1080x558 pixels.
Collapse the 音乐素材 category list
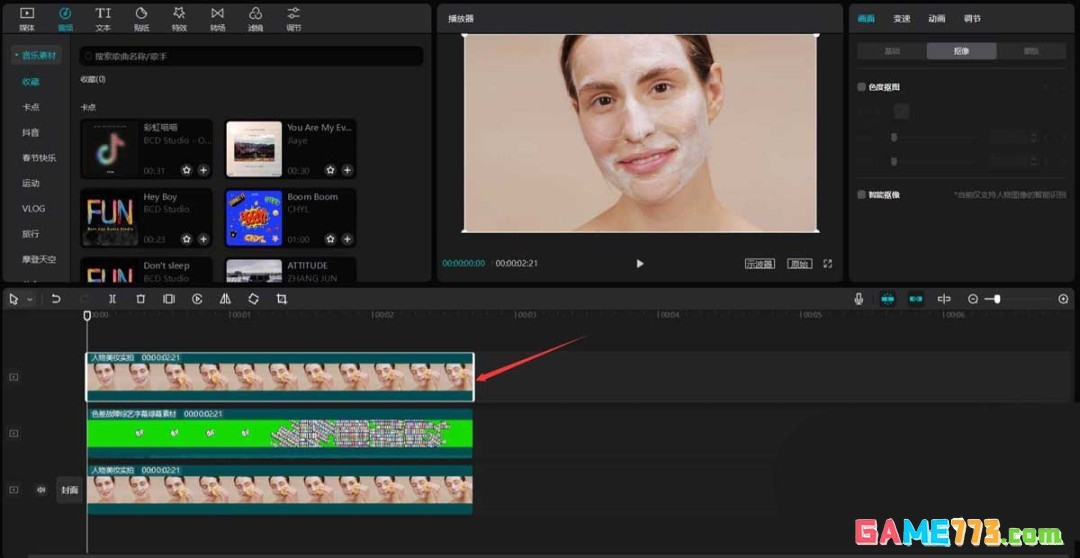tap(17, 55)
